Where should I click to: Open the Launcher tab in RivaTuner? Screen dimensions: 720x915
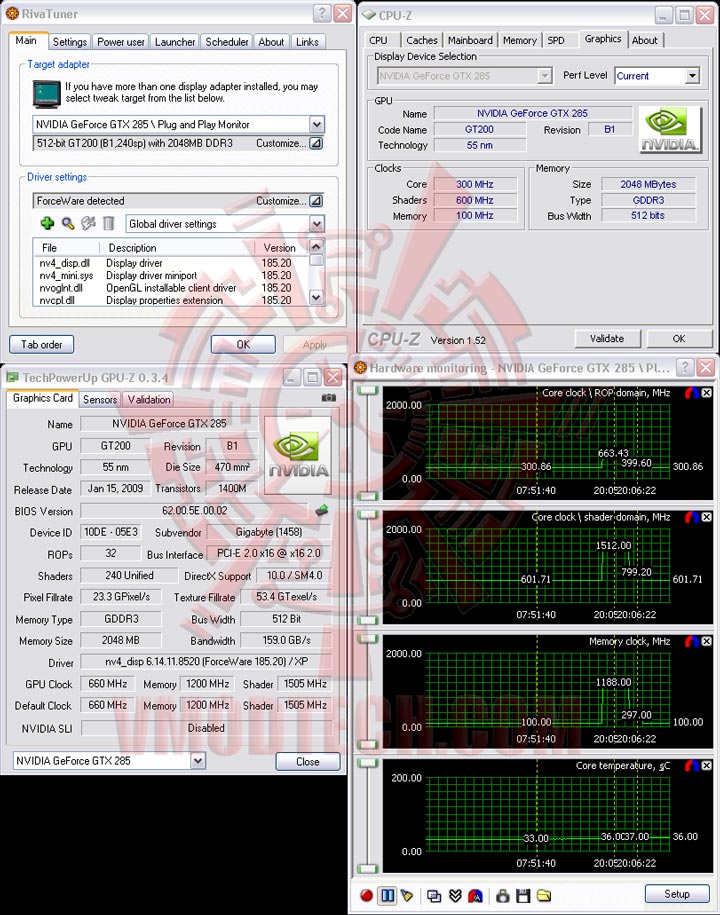tap(175, 42)
